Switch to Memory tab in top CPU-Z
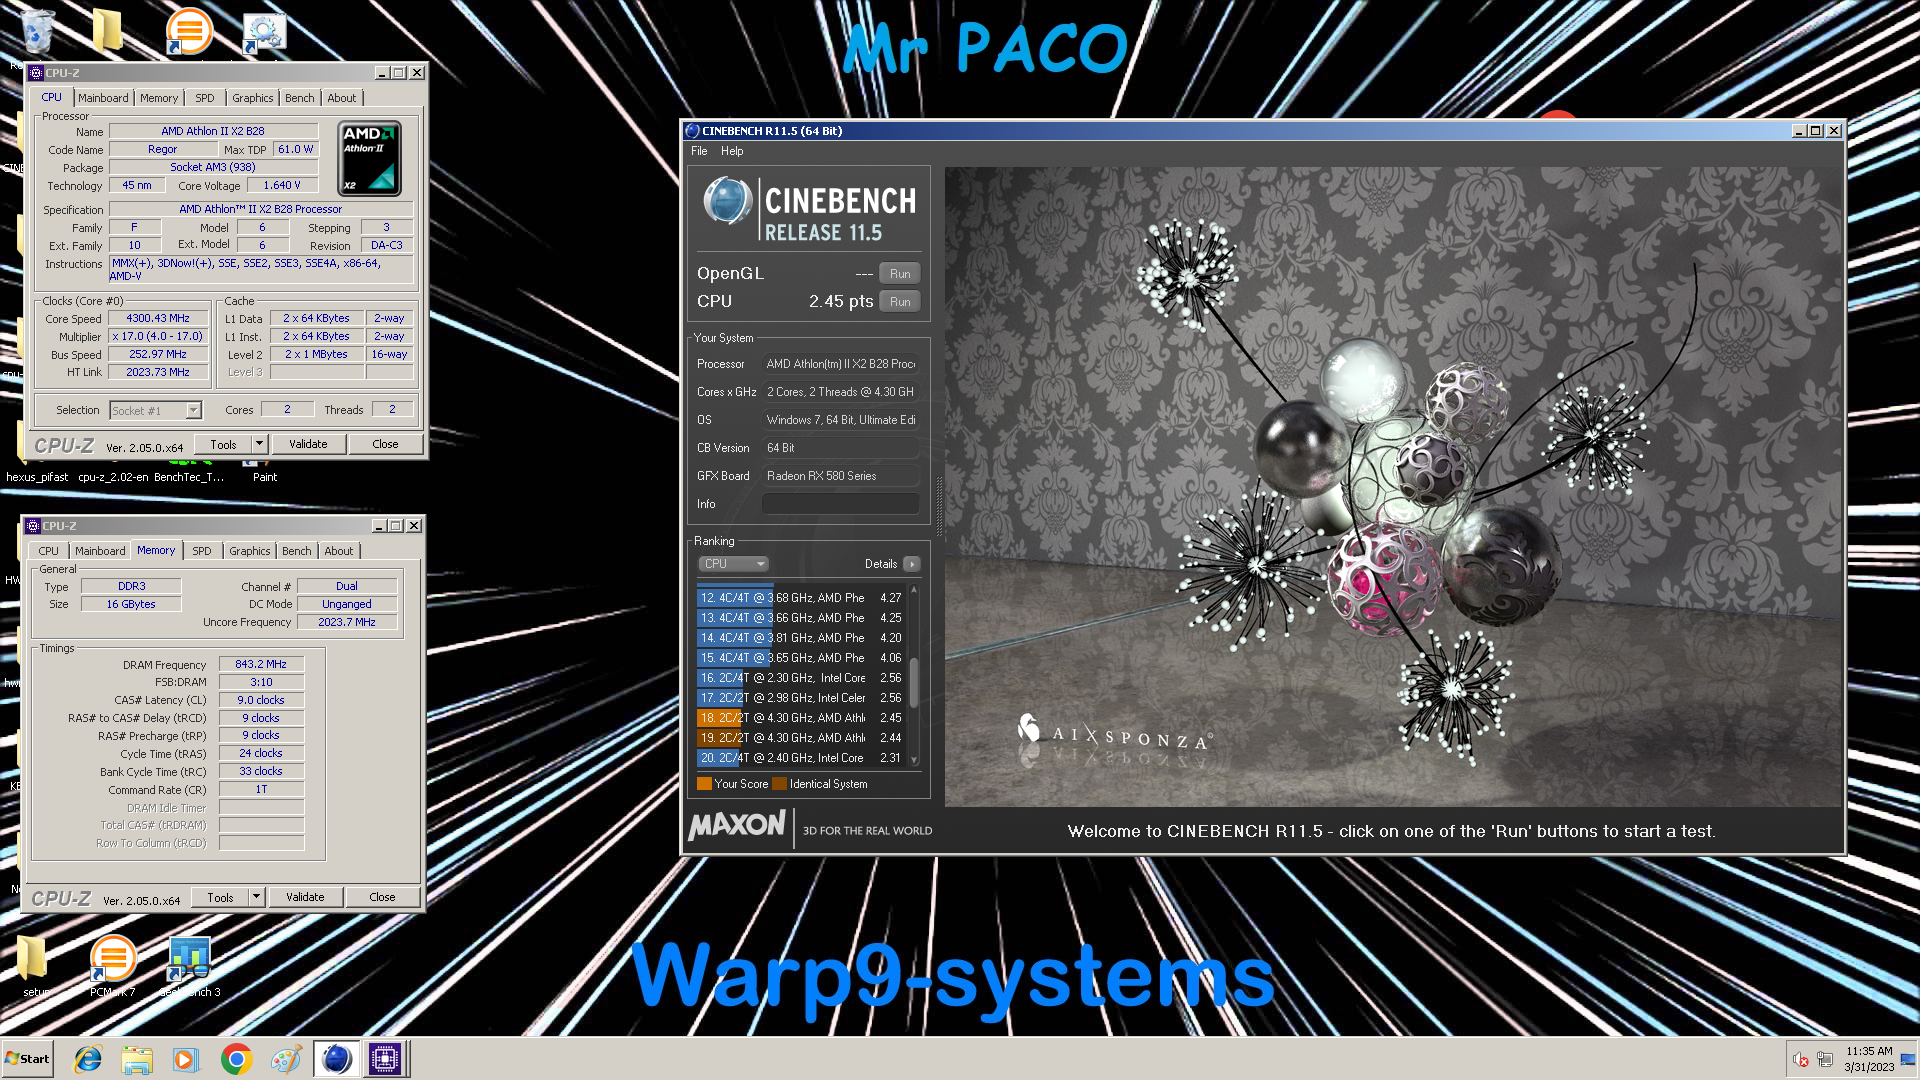 pos(159,98)
